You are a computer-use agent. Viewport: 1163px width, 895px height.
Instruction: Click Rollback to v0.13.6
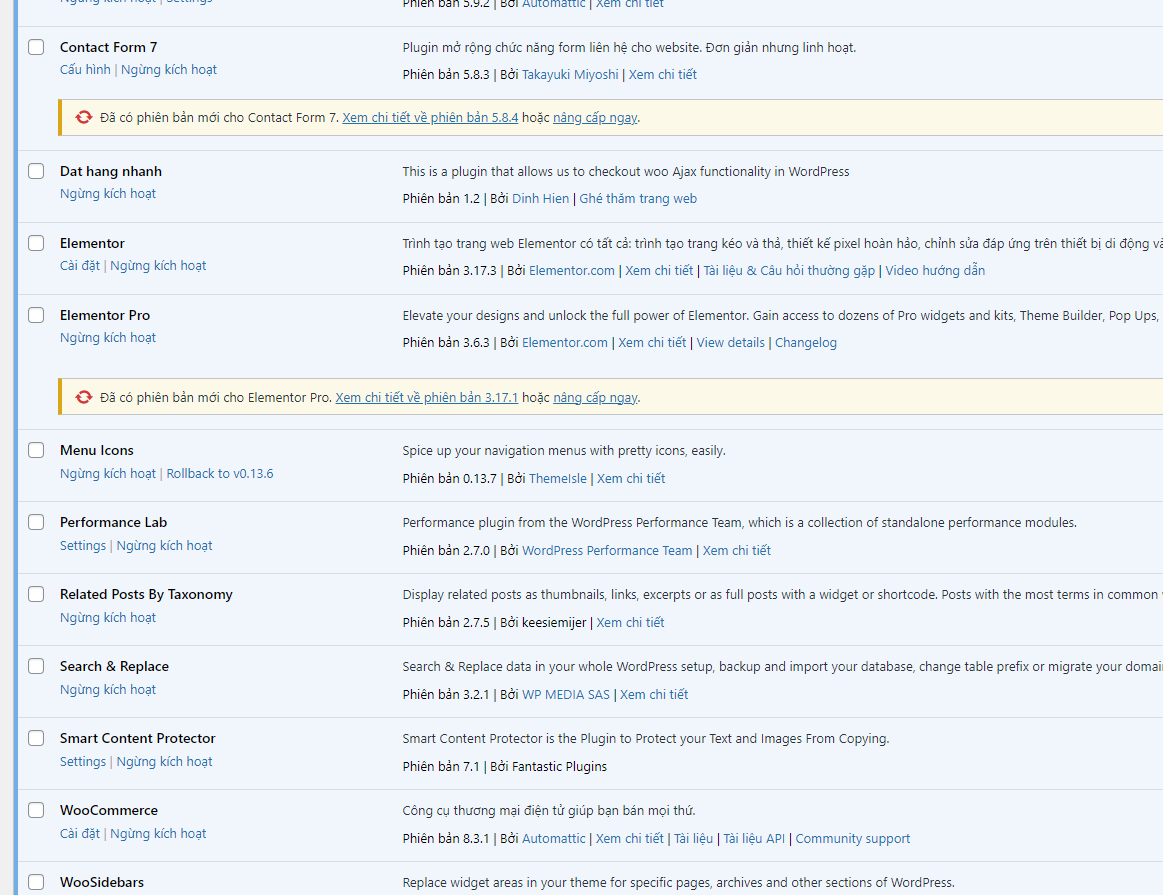tap(220, 473)
